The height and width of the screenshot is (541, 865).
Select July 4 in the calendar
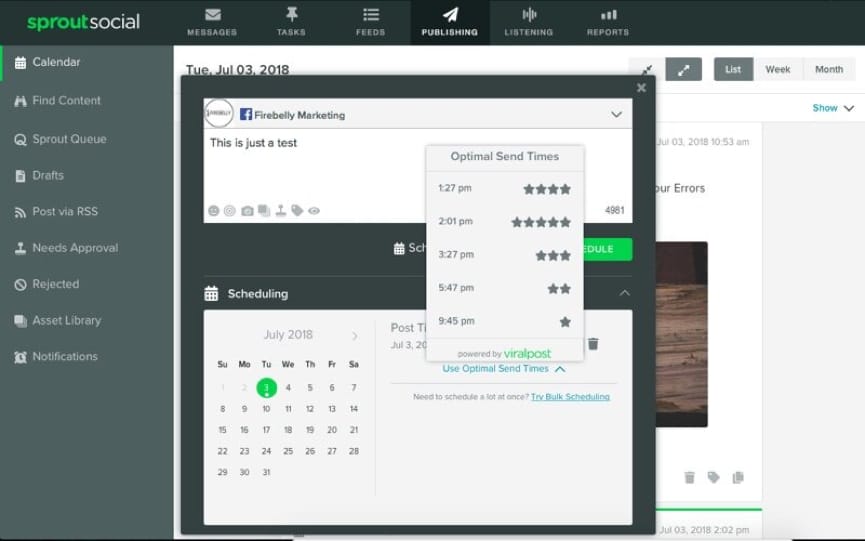pyautogui.click(x=288, y=388)
